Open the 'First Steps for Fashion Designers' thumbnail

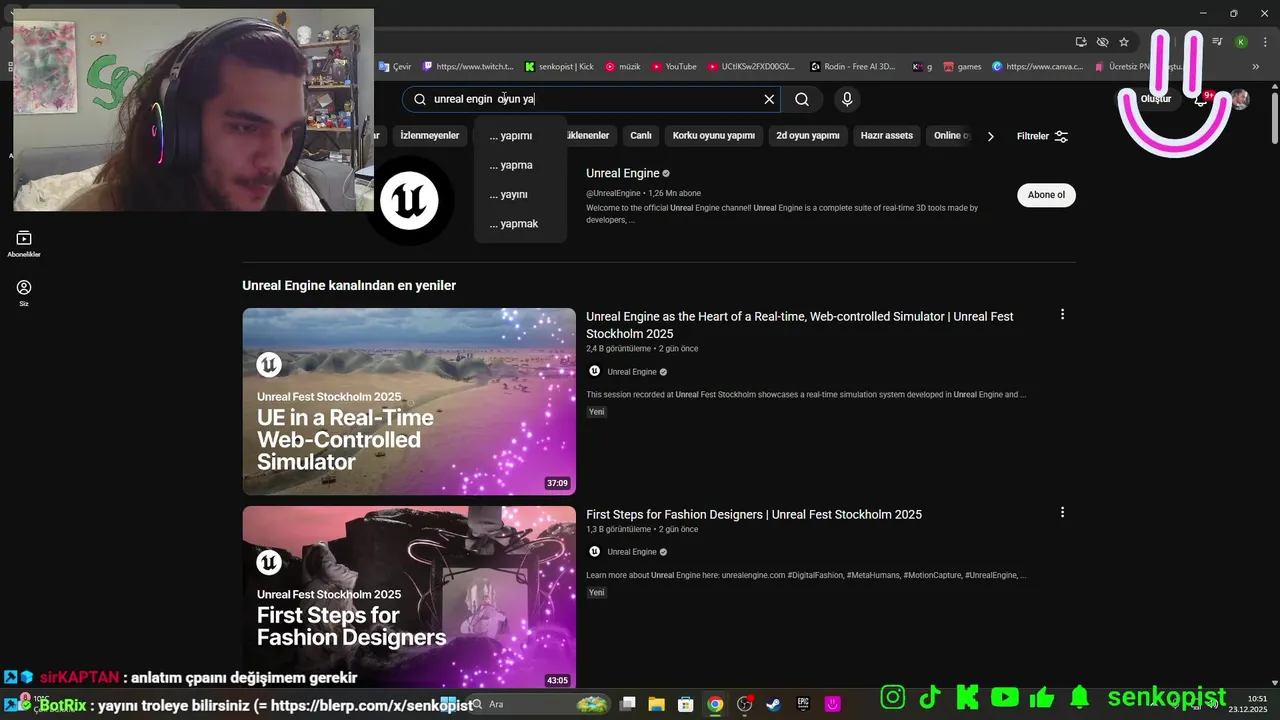point(409,598)
